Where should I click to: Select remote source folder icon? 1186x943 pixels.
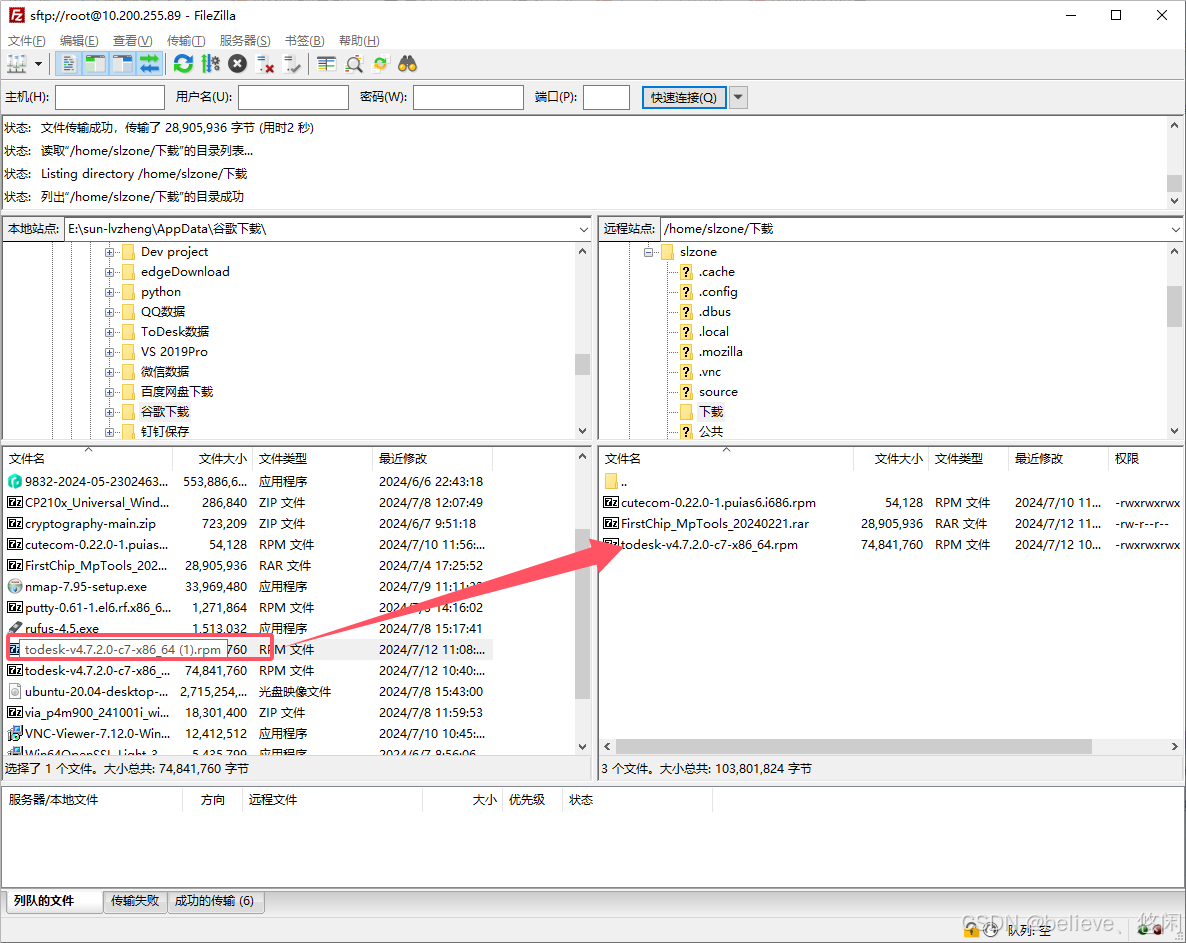point(686,392)
